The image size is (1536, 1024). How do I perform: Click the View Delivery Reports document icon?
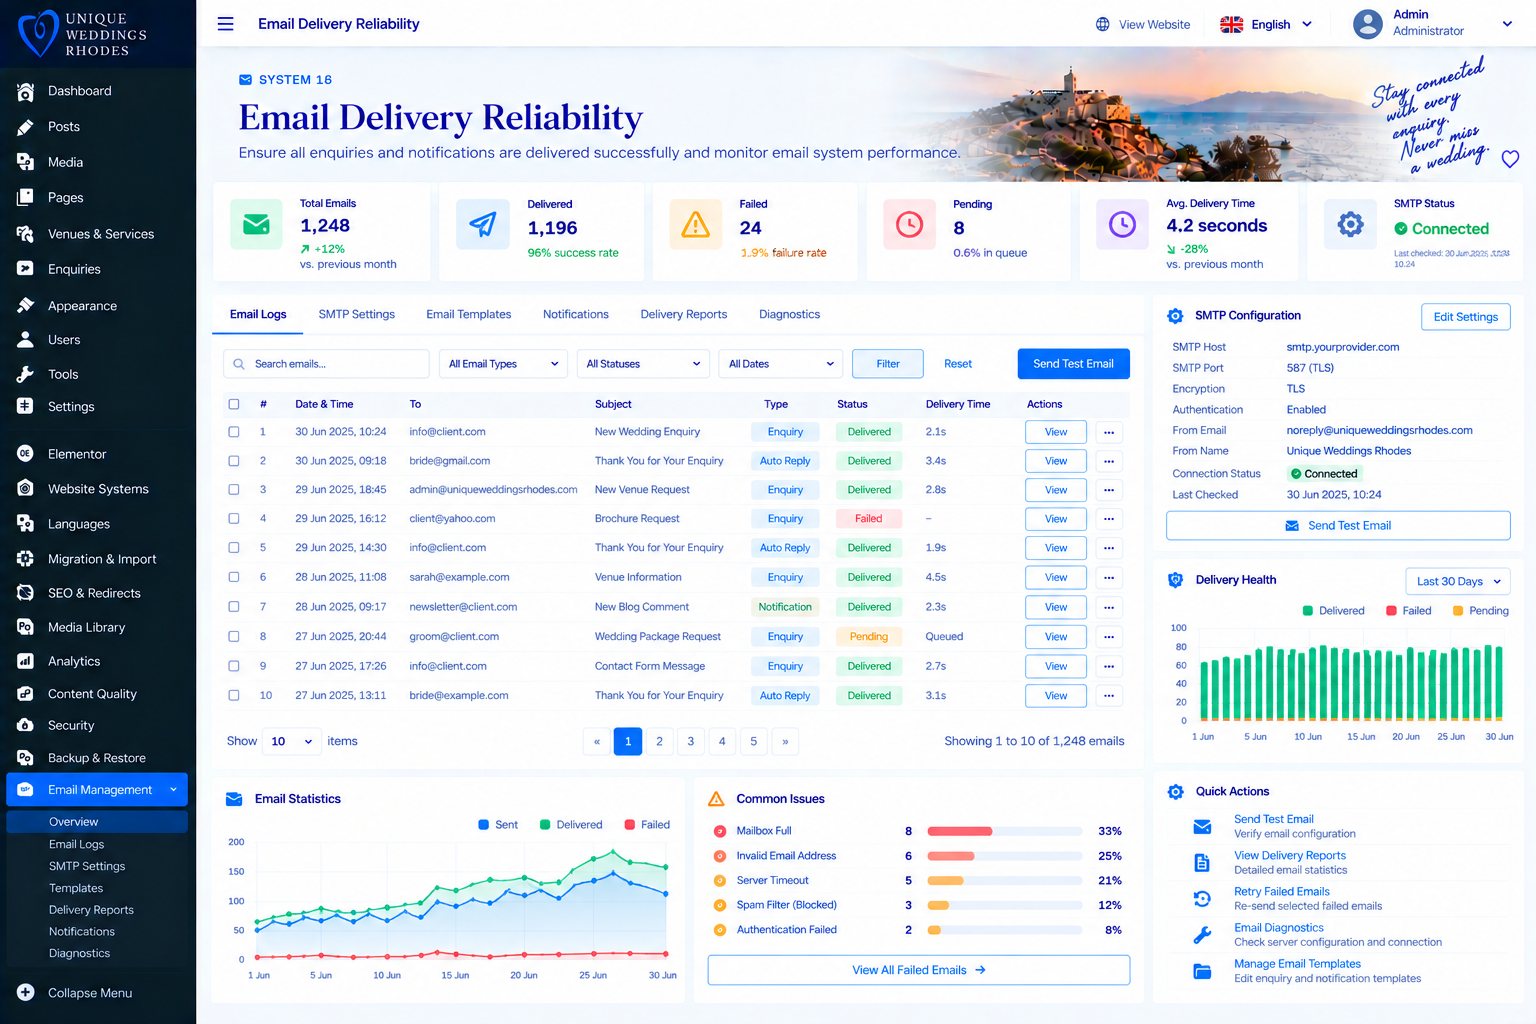[x=1203, y=862]
